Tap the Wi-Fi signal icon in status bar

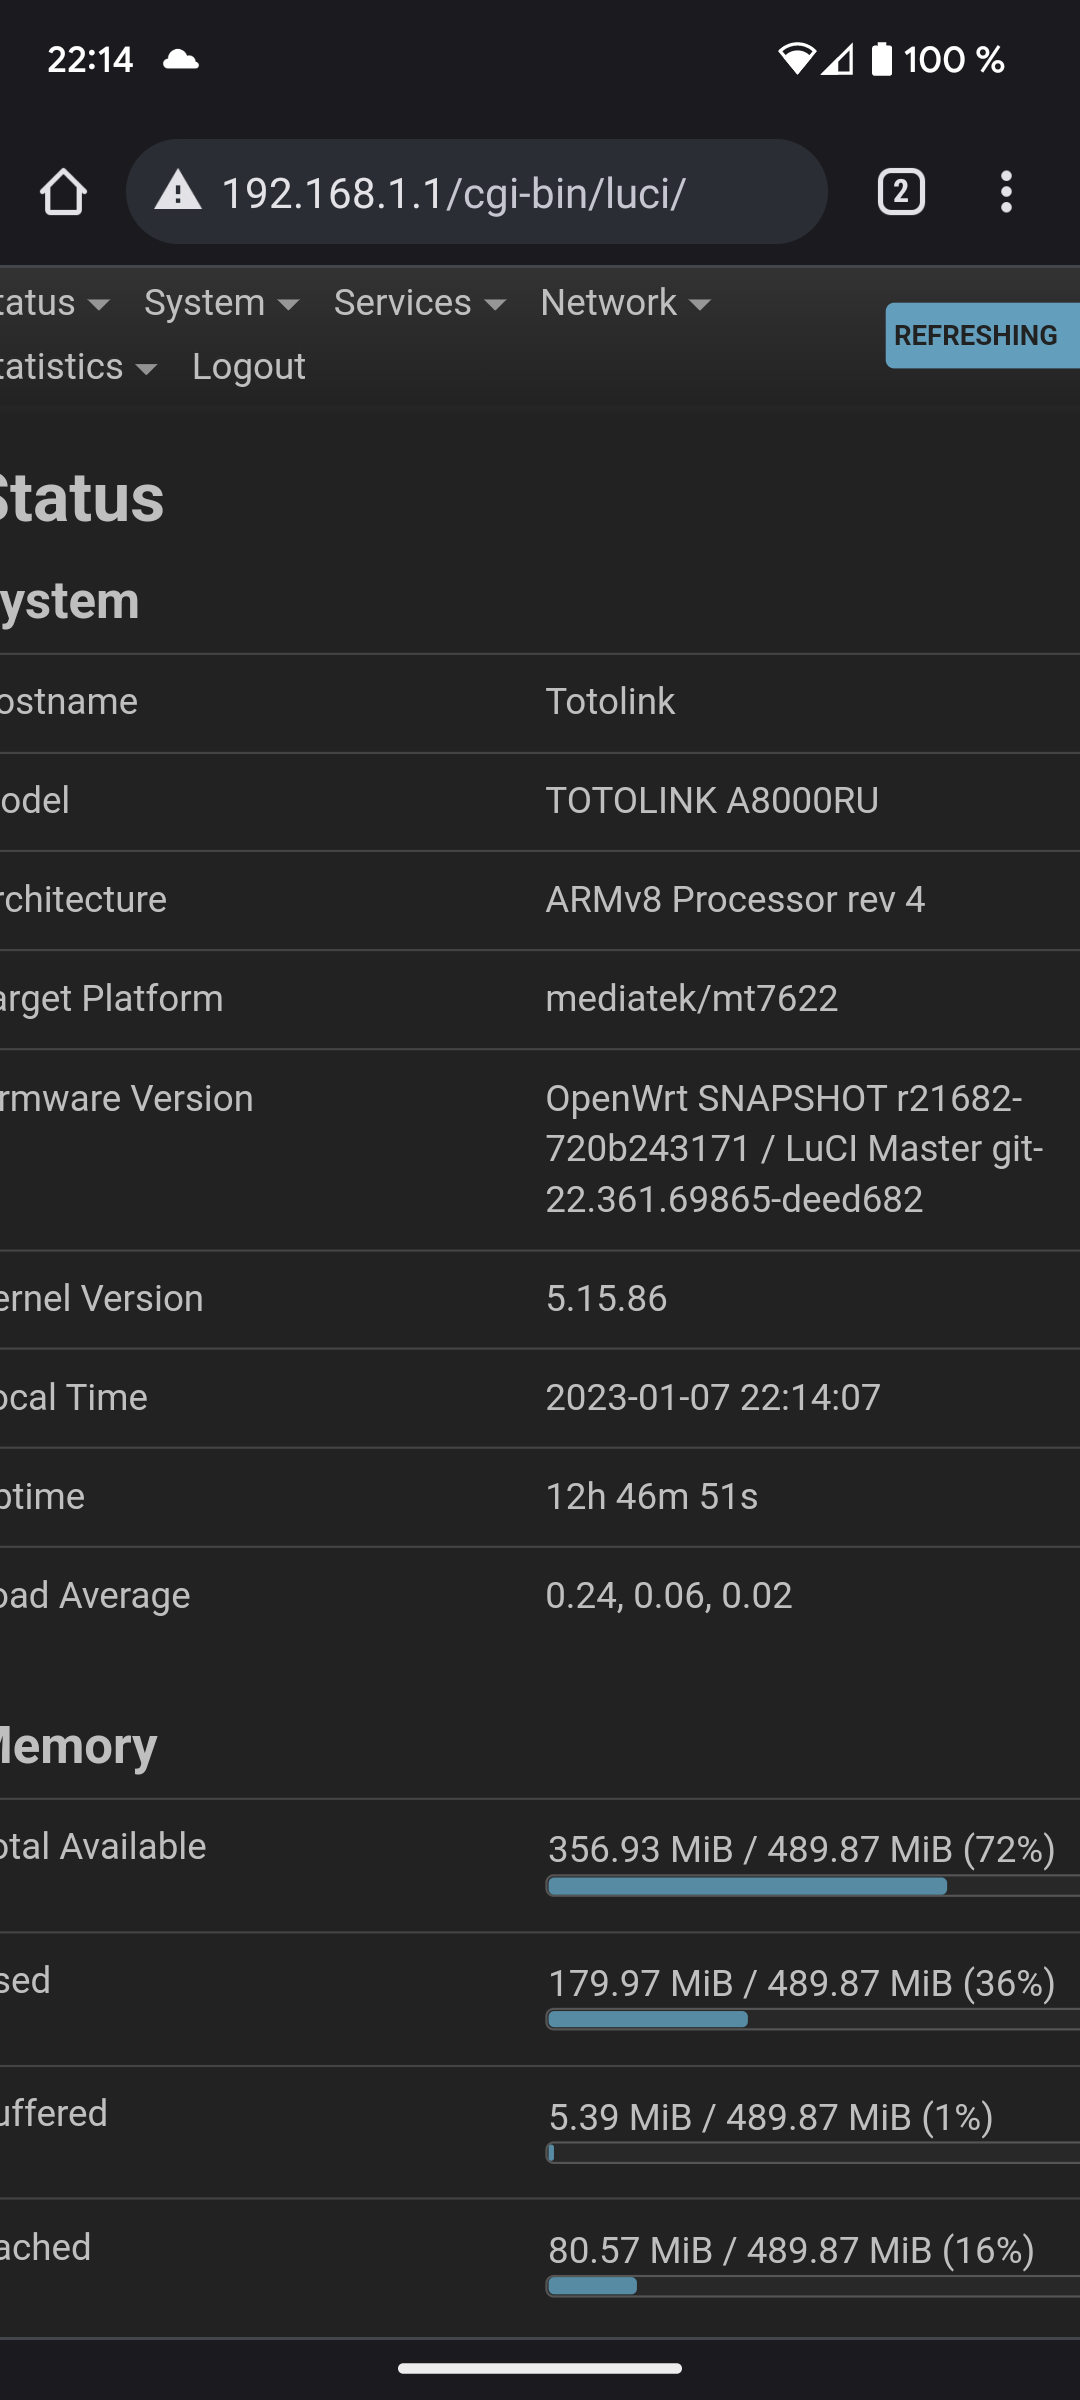tap(796, 59)
